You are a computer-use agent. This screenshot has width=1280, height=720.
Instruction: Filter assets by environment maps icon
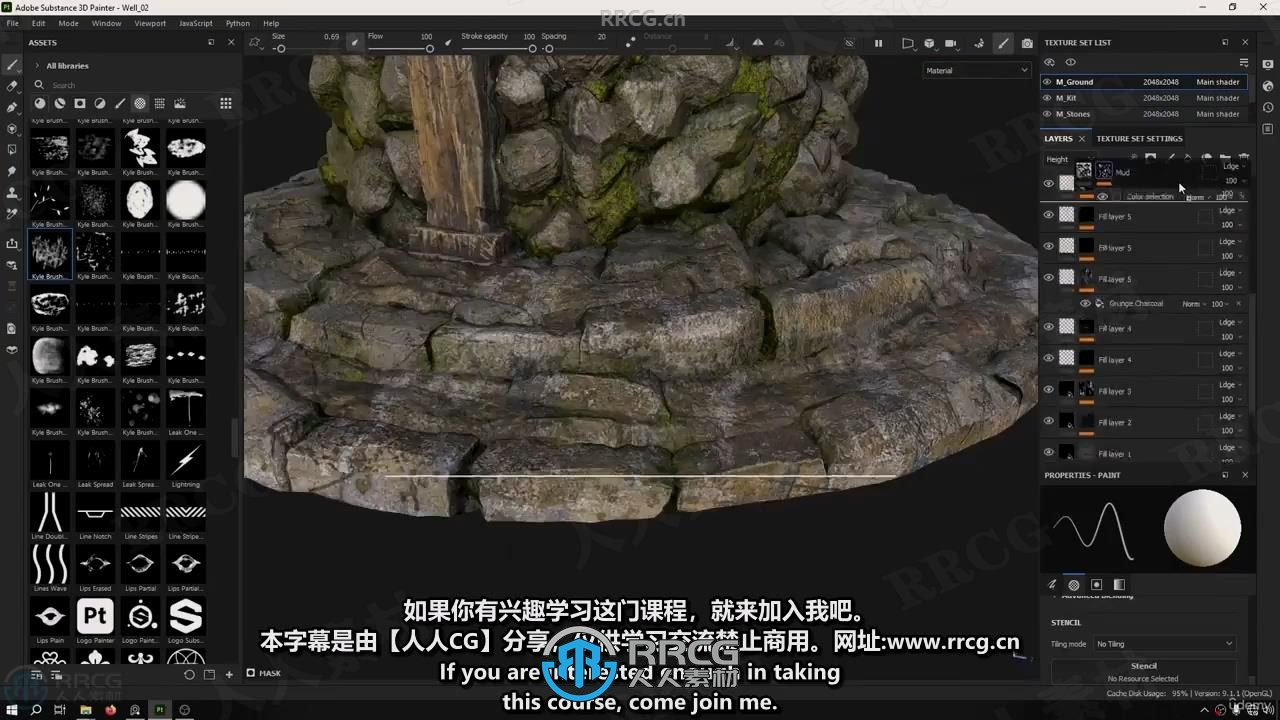[180, 103]
